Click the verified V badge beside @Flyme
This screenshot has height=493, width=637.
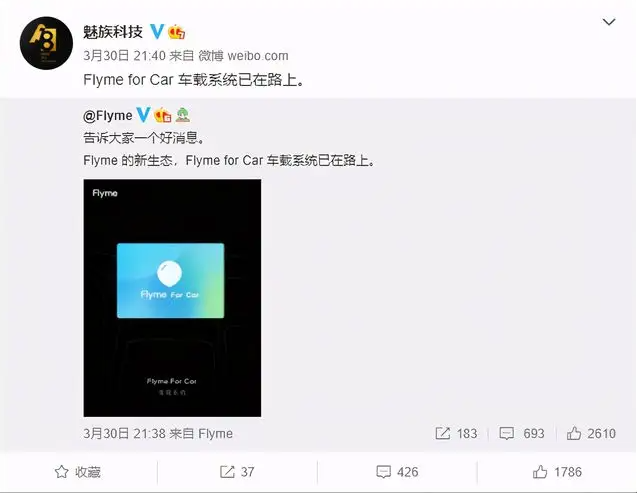pos(143,115)
